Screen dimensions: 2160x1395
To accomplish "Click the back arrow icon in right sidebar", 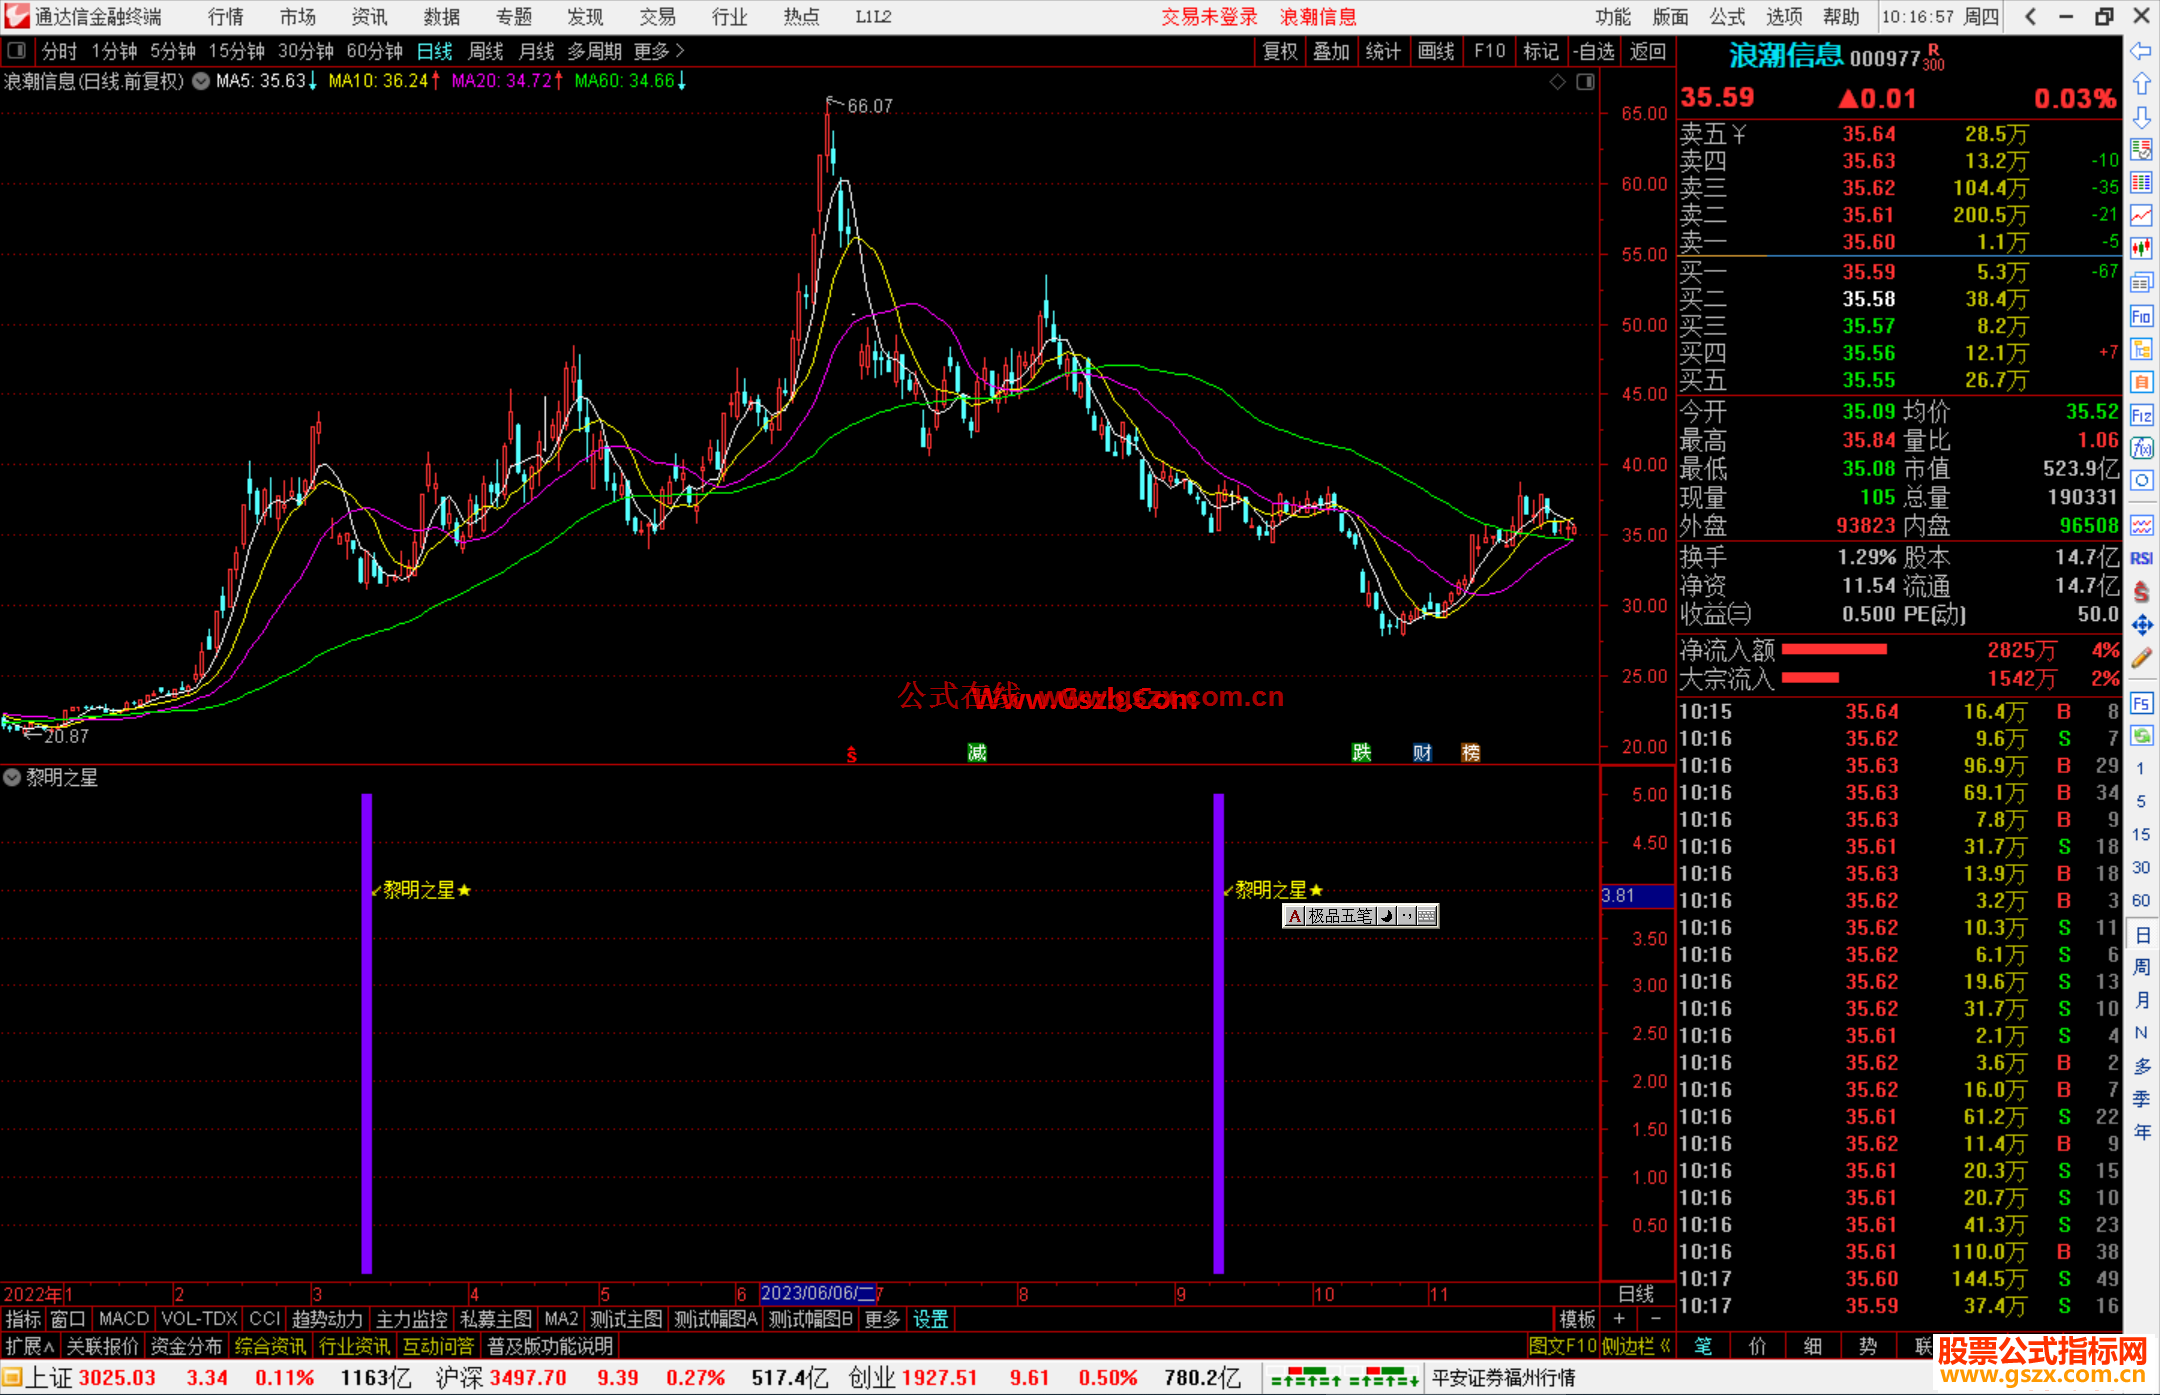I will click(2140, 51).
